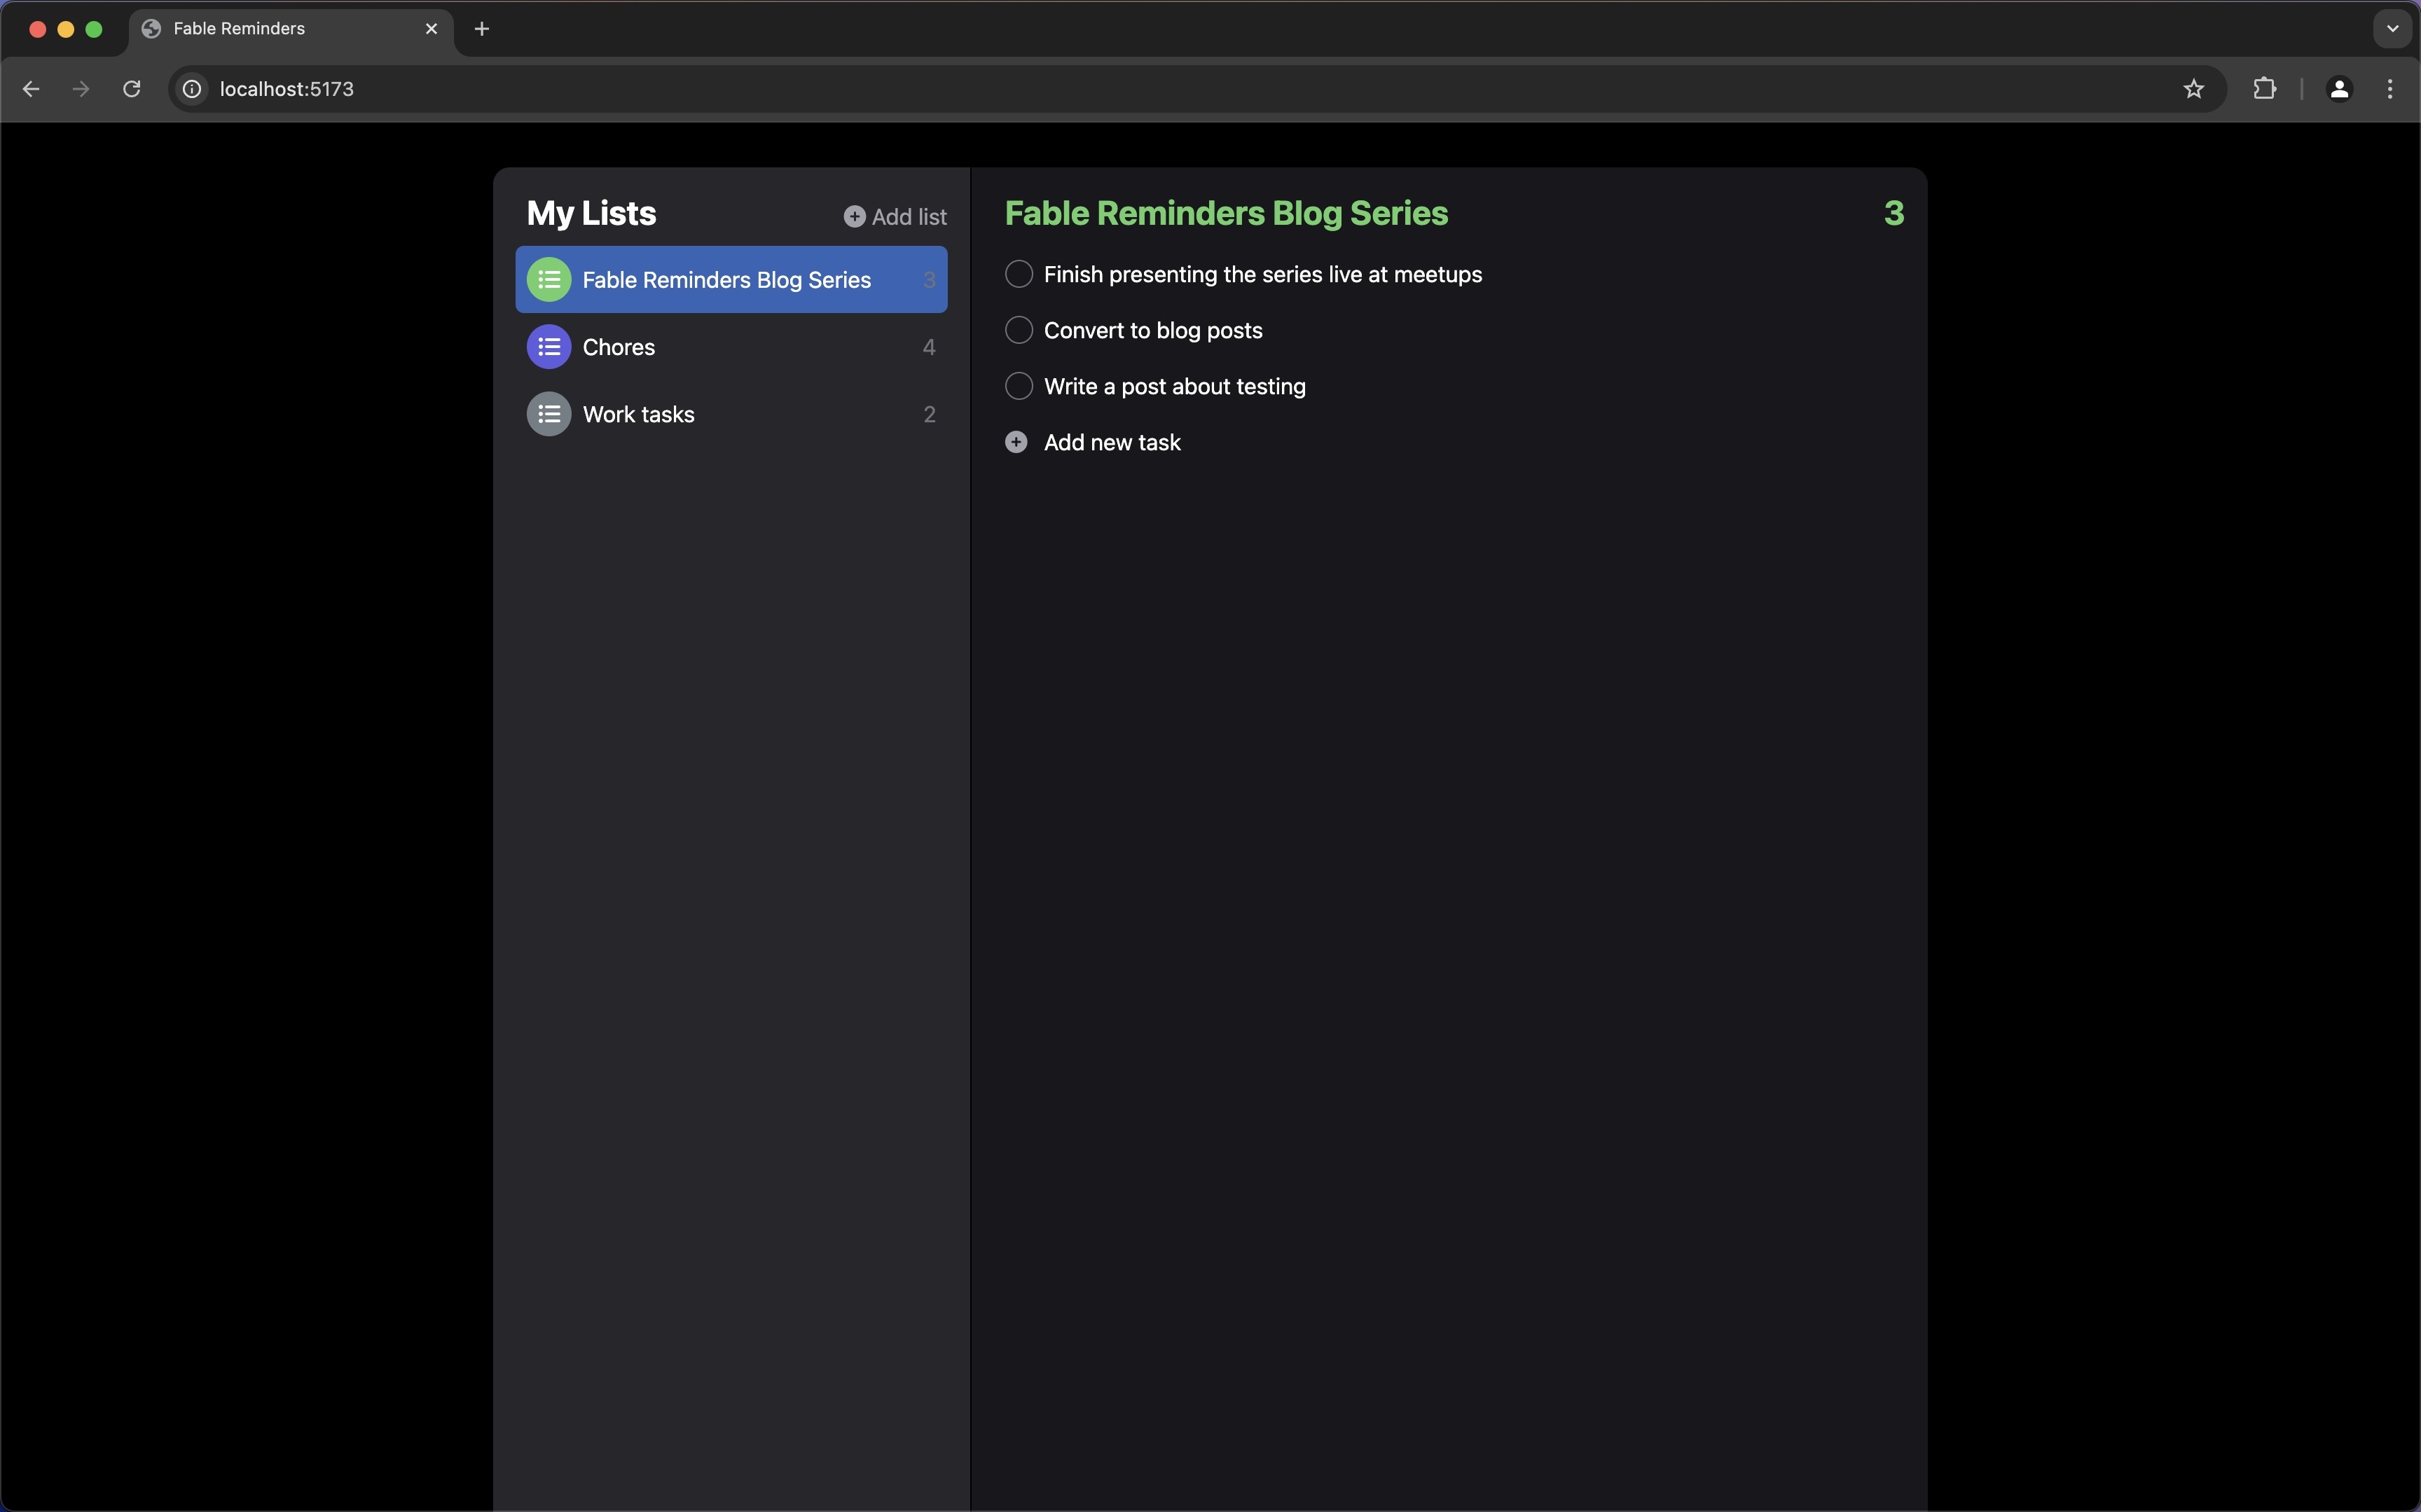The image size is (2421, 1512).
Task: Click the count 4 beside Chores
Action: tap(929, 347)
